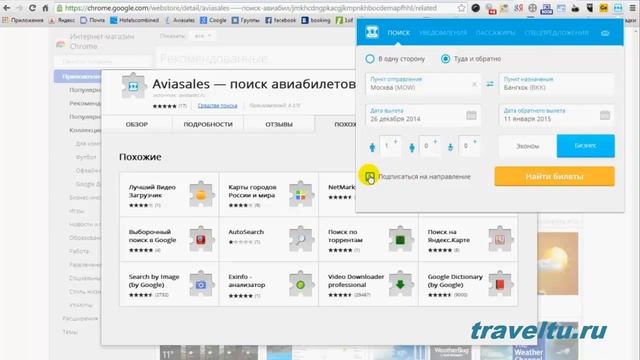The height and width of the screenshot is (360, 640).
Task: Open 'Search by Image (by Google)' title
Action: point(154,280)
